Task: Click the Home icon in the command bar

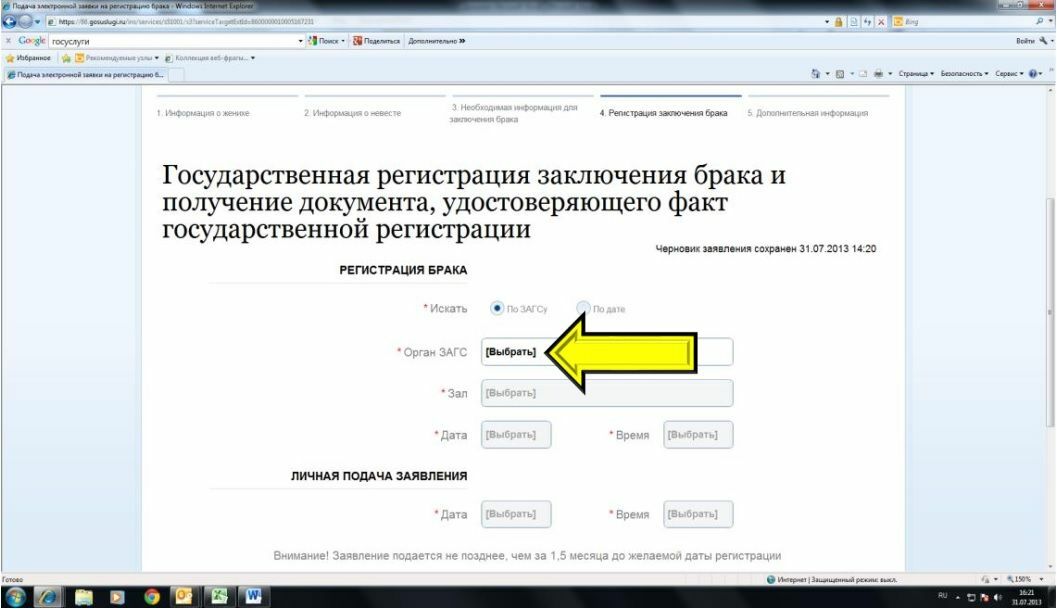Action: click(x=816, y=74)
